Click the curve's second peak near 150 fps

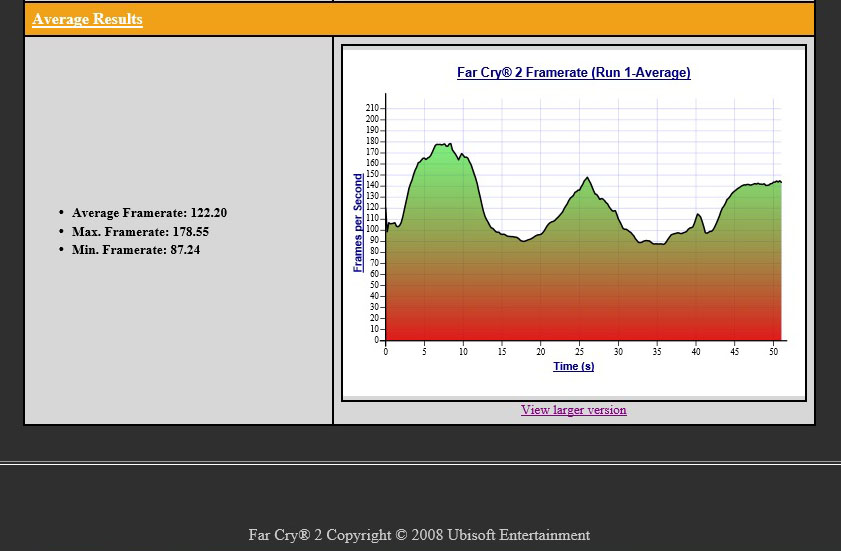587,179
